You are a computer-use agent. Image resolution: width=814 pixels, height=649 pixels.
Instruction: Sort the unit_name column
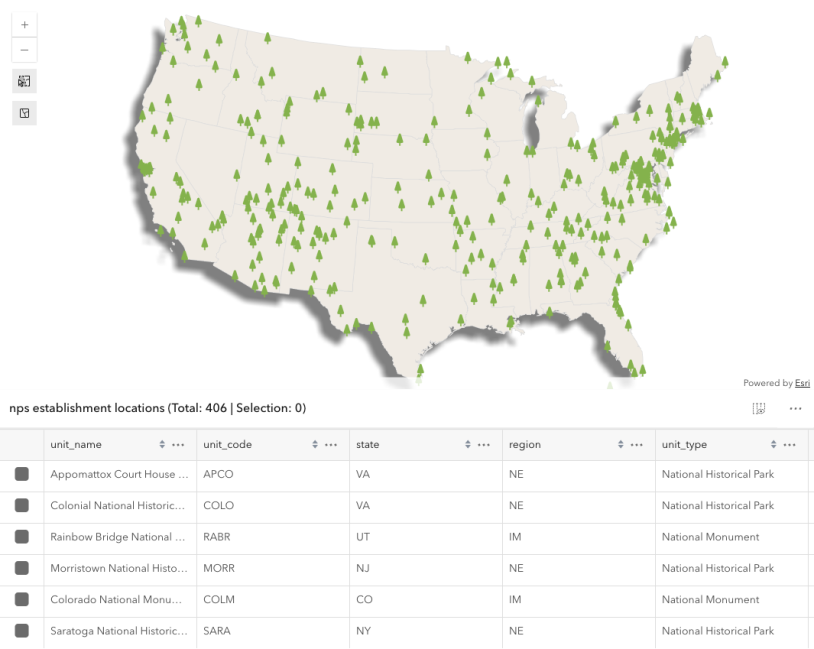[x=162, y=445]
